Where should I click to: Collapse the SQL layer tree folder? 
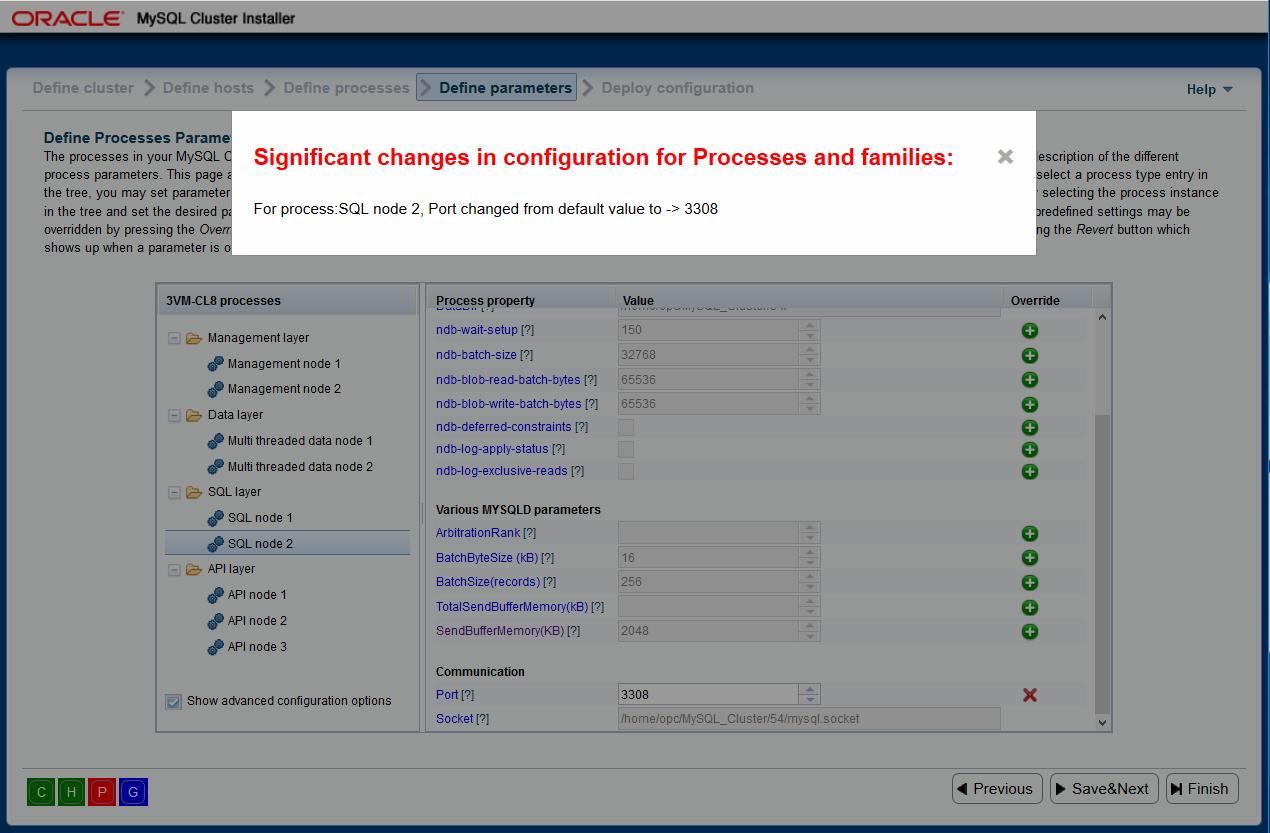coord(174,492)
